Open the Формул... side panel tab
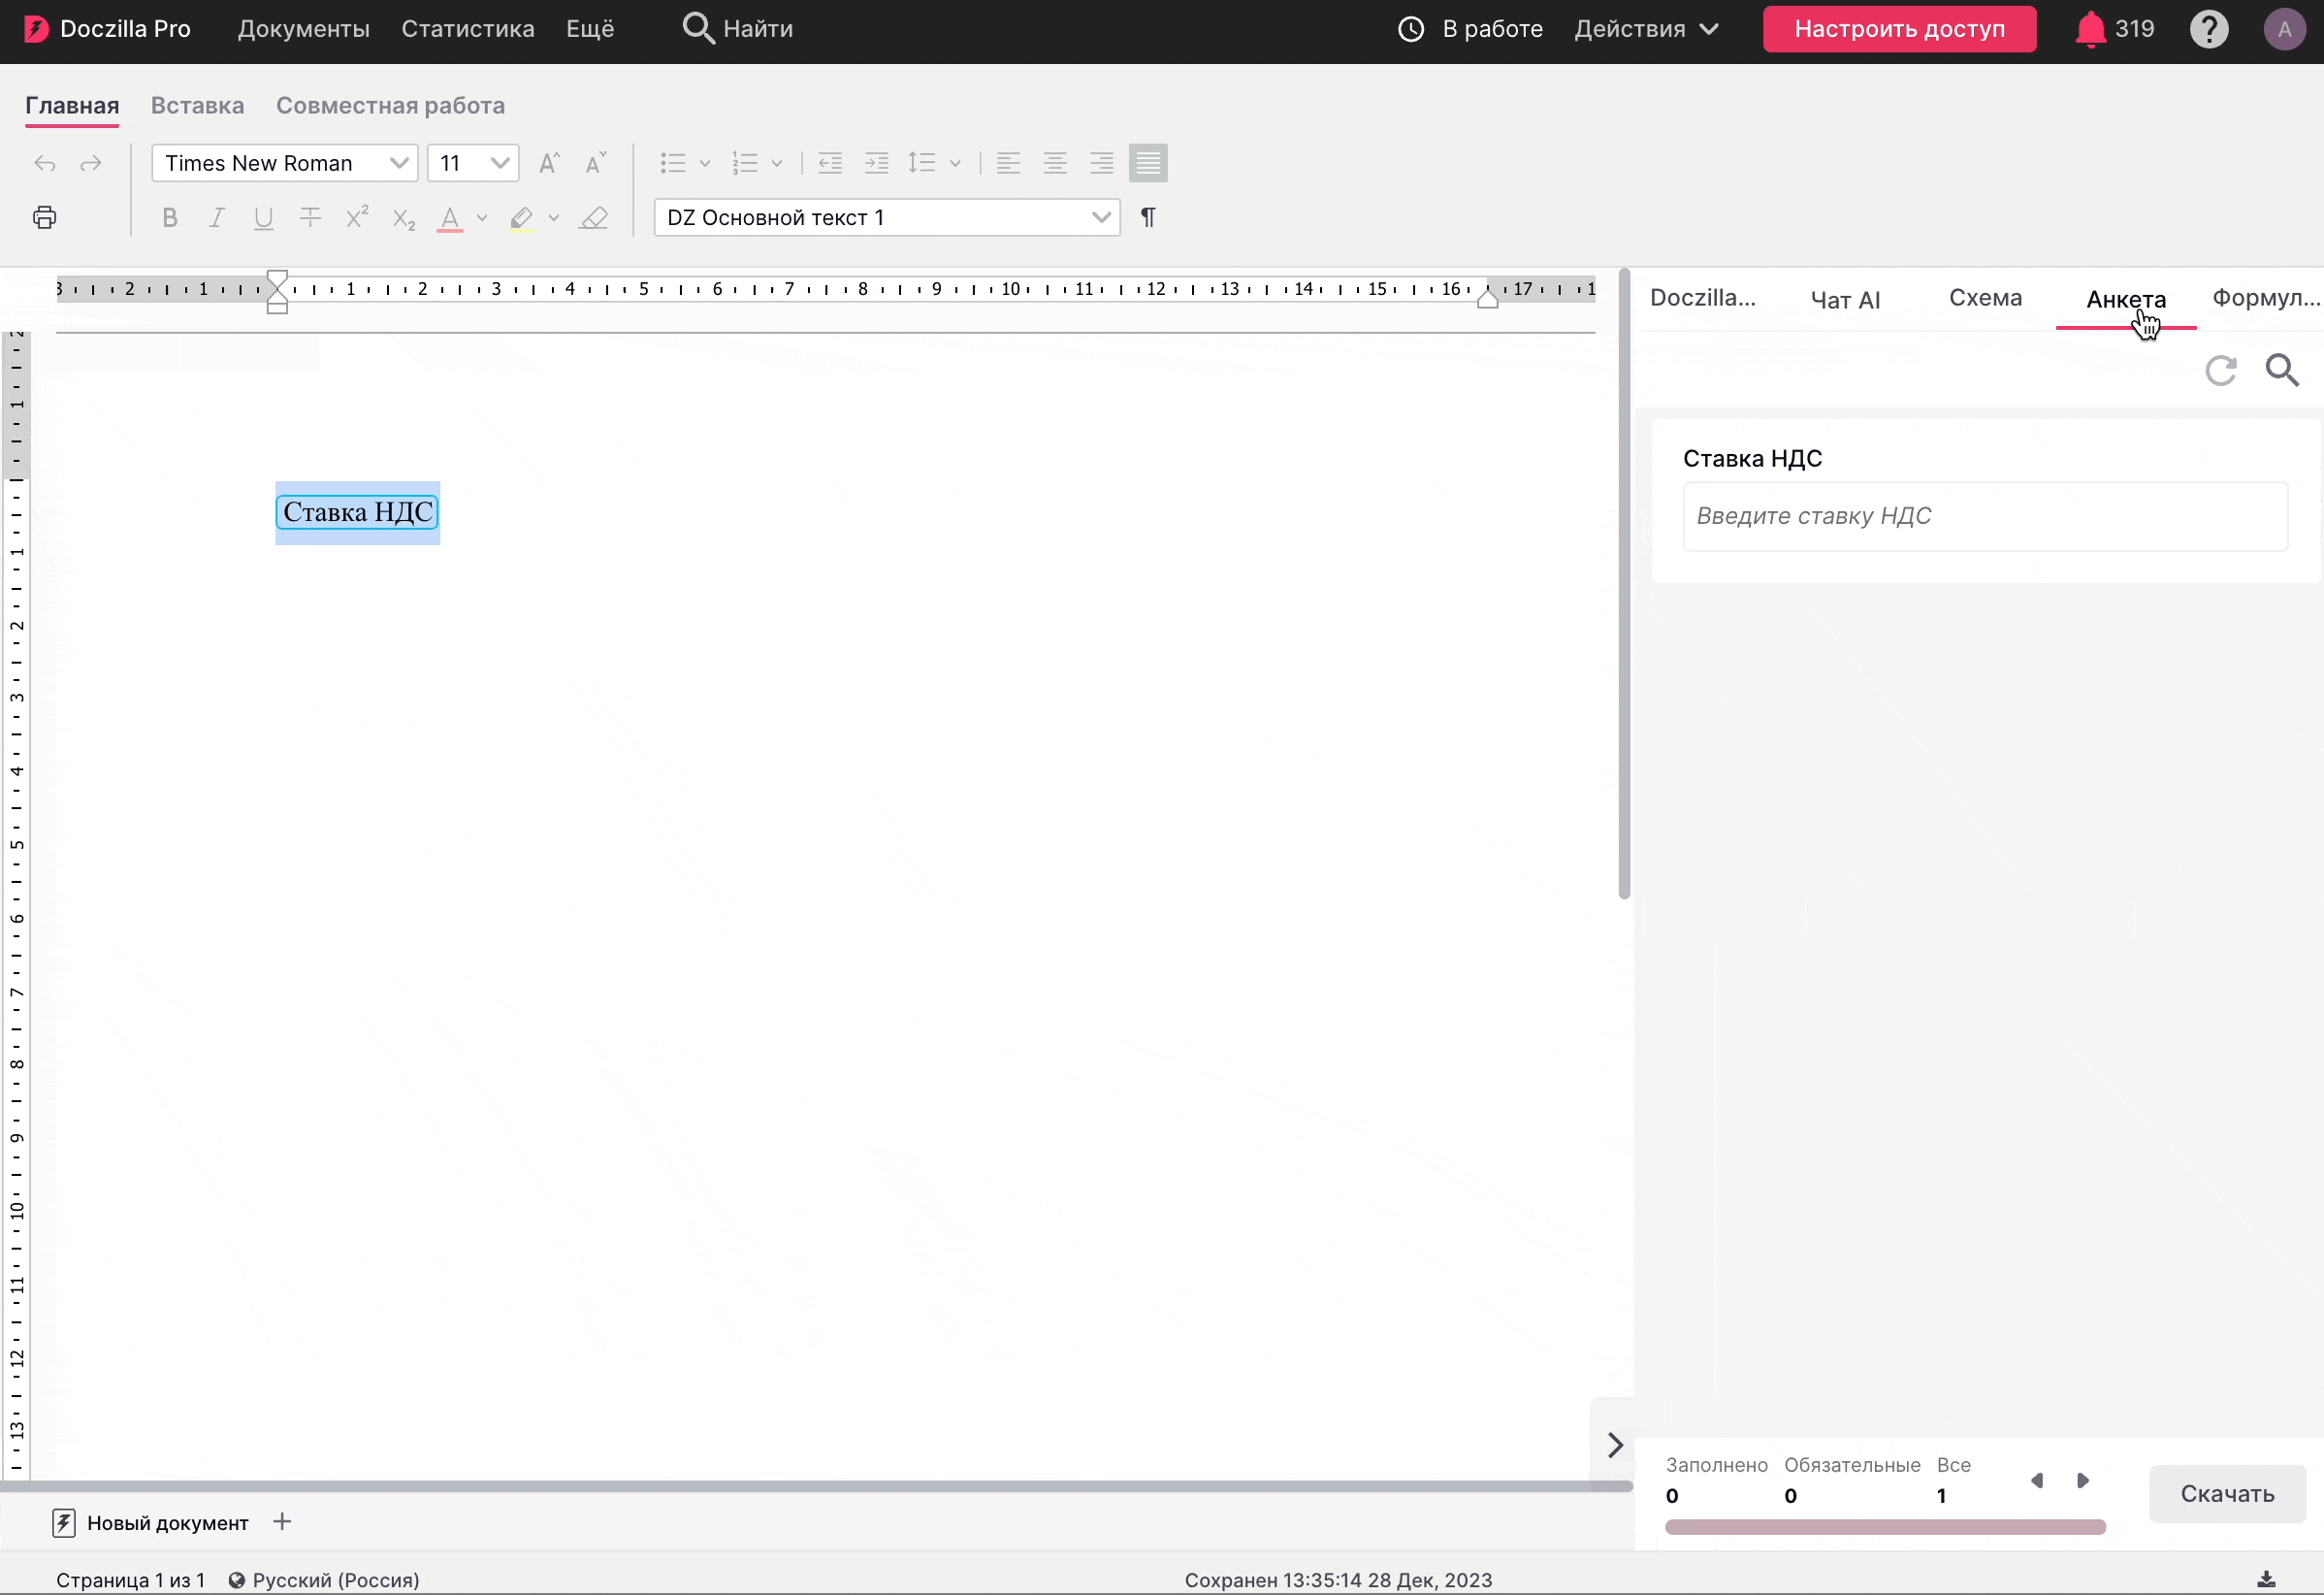 pyautogui.click(x=2266, y=298)
